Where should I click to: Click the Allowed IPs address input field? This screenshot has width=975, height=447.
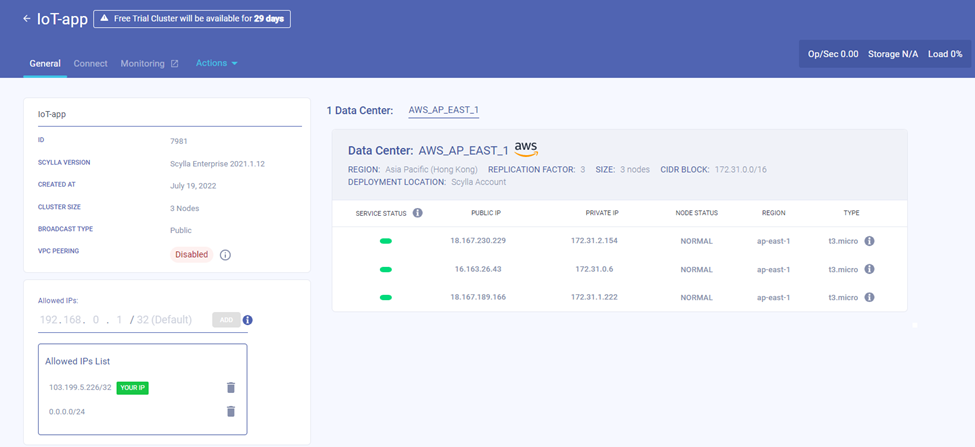[x=82, y=320]
